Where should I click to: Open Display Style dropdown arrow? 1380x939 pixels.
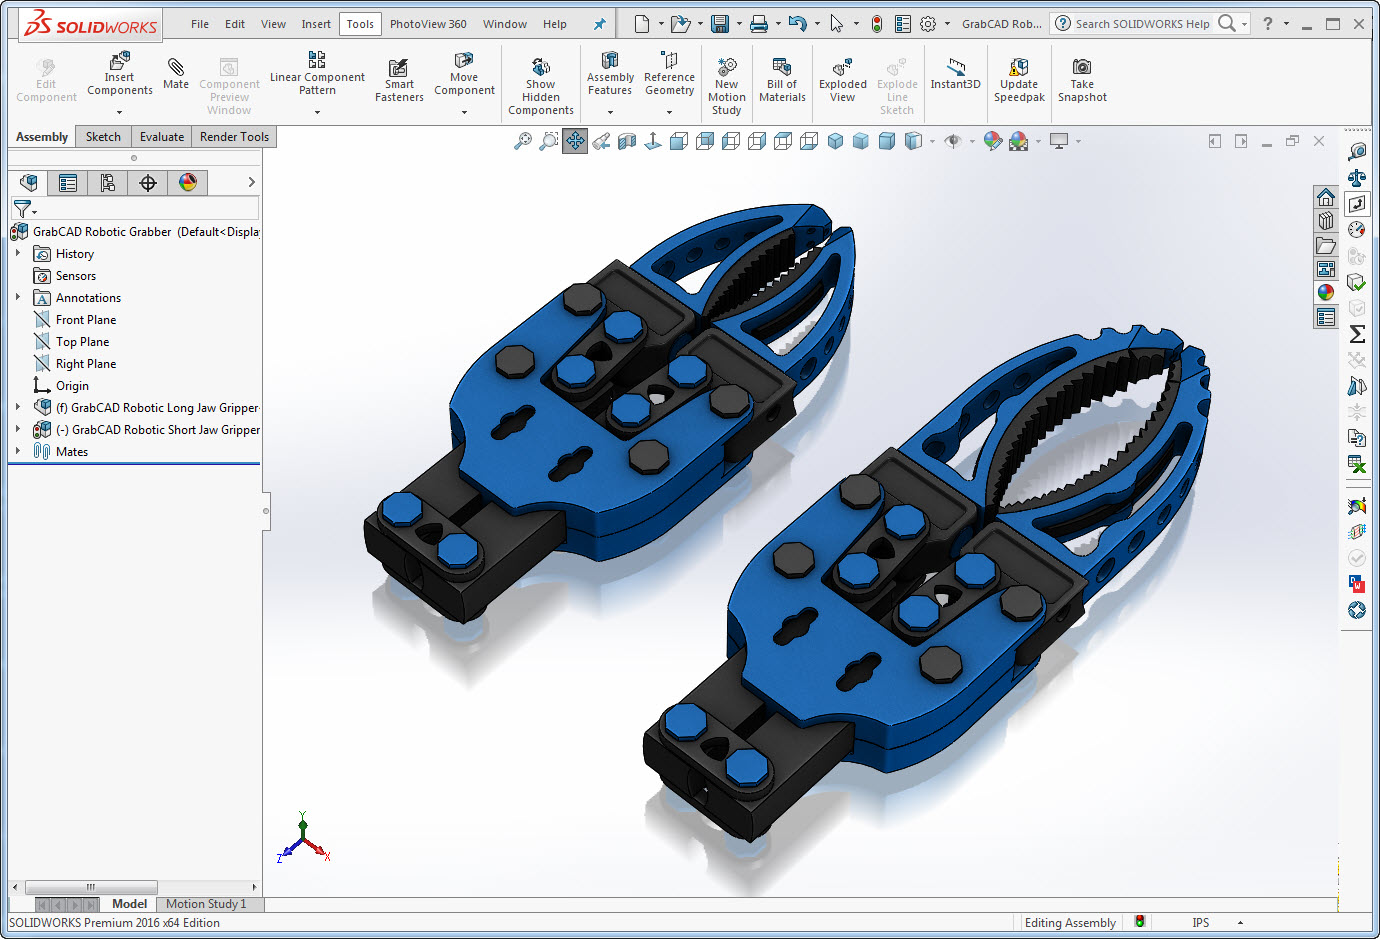click(932, 141)
